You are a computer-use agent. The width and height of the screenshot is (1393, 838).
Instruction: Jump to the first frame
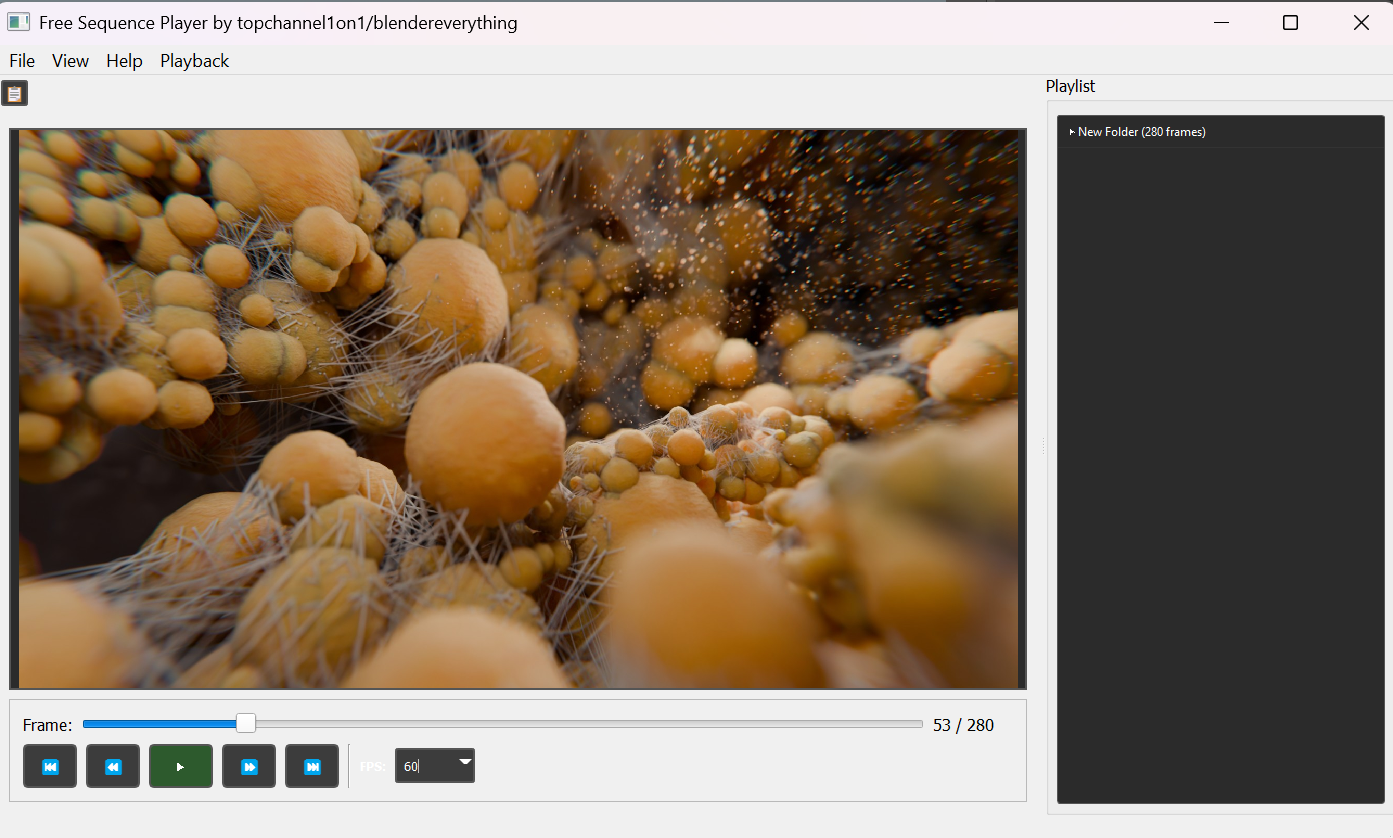[x=49, y=765]
